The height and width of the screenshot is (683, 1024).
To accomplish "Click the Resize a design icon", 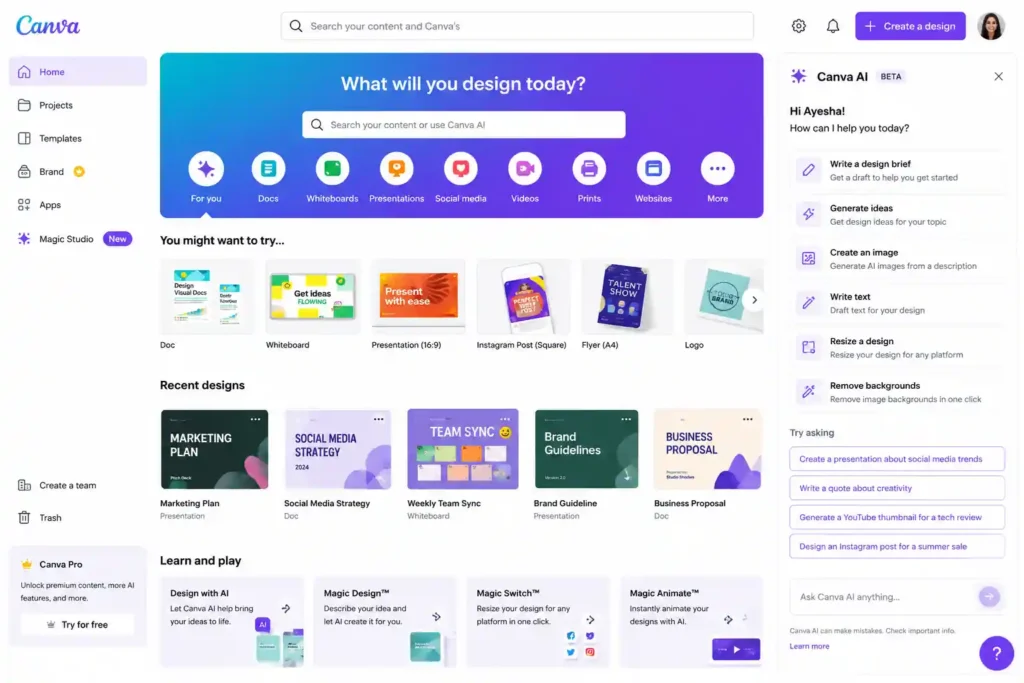I will tap(808, 347).
